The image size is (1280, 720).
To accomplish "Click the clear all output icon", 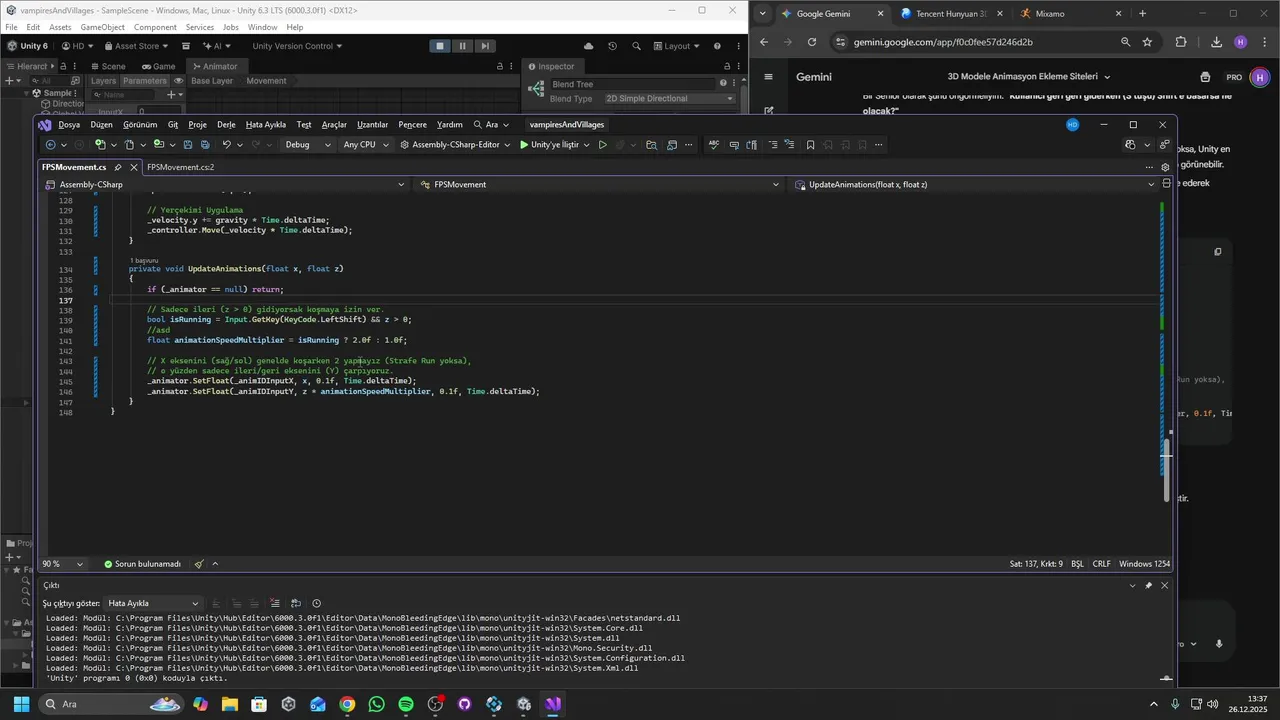I will (x=275, y=603).
